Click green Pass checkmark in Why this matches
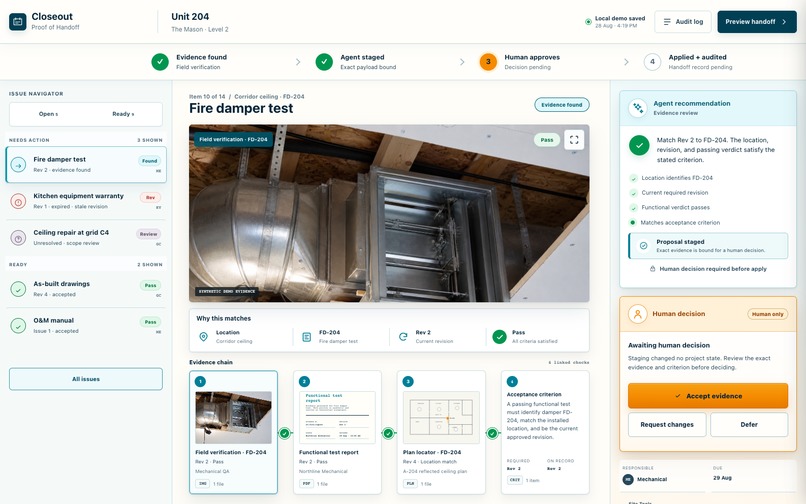The image size is (806, 504). 500,337
